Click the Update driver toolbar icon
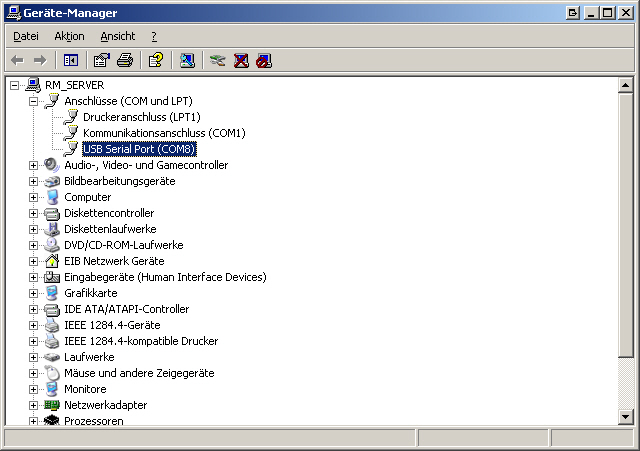Viewport: 640px width, 451px height. pyautogui.click(x=217, y=60)
